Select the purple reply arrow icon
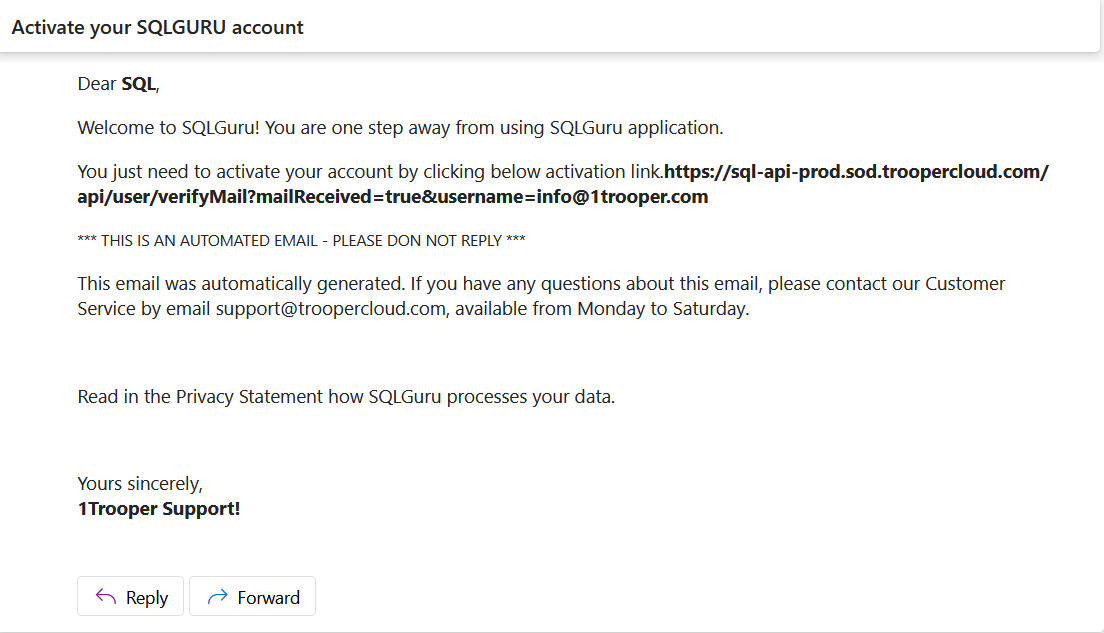Screen dimensions: 1104x633 pyautogui.click(x=106, y=596)
